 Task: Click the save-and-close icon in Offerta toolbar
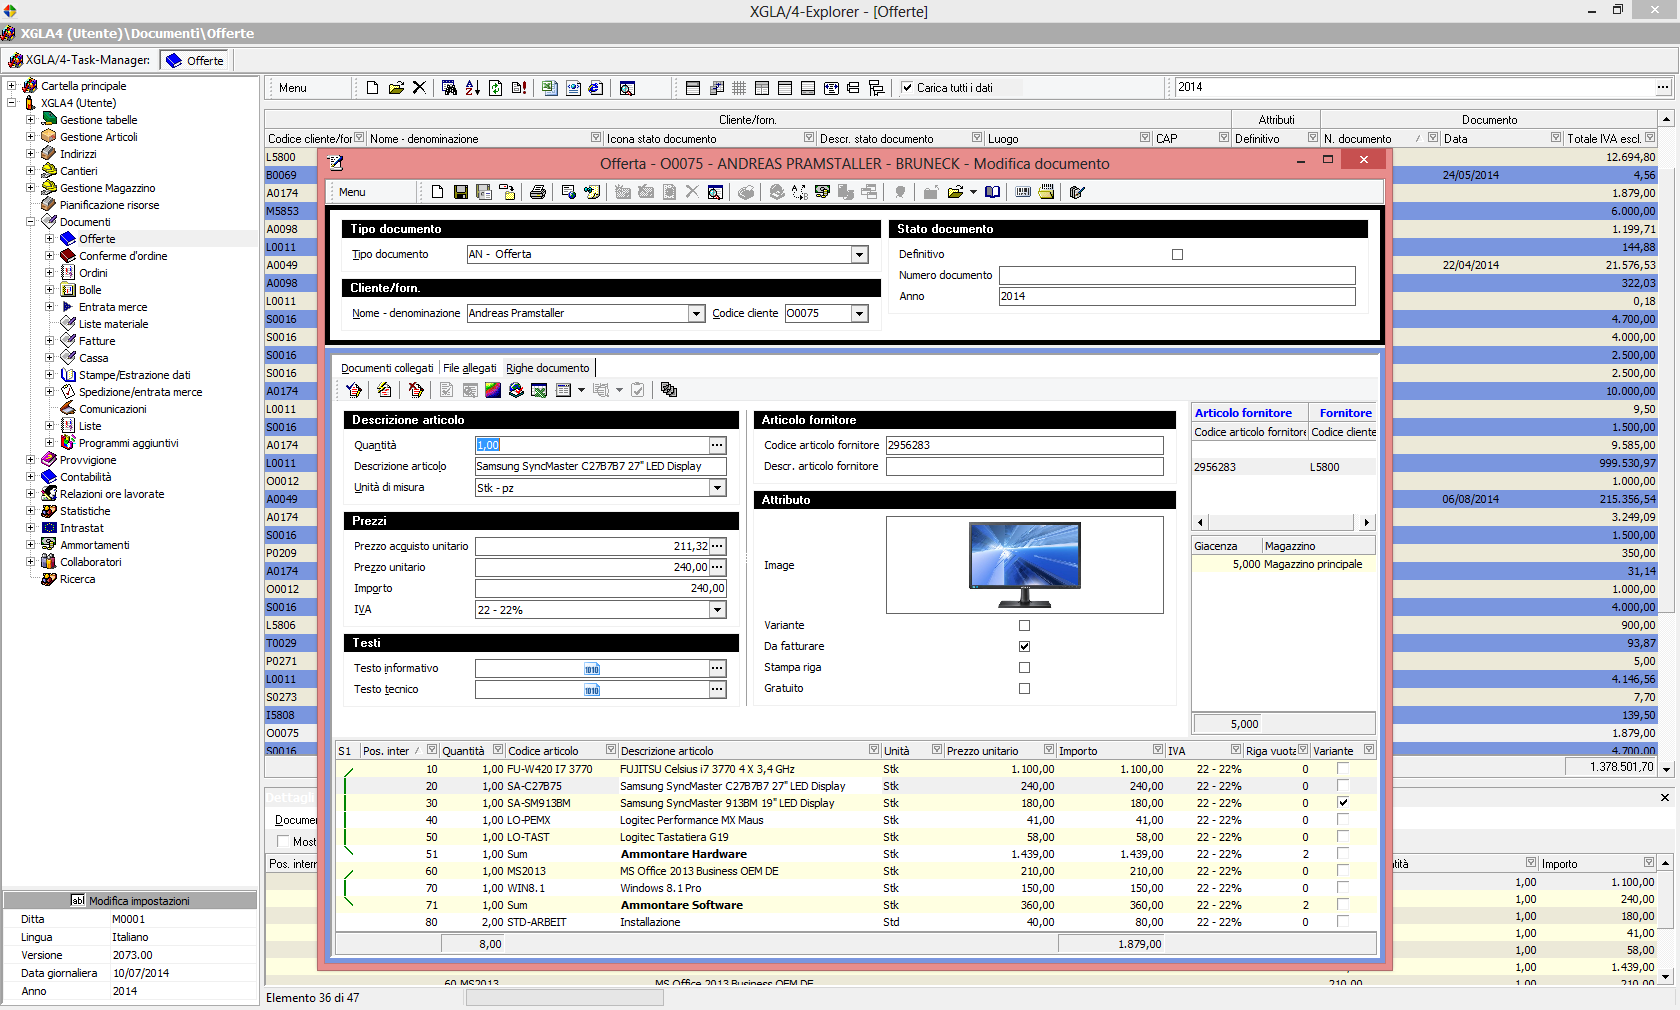point(484,192)
